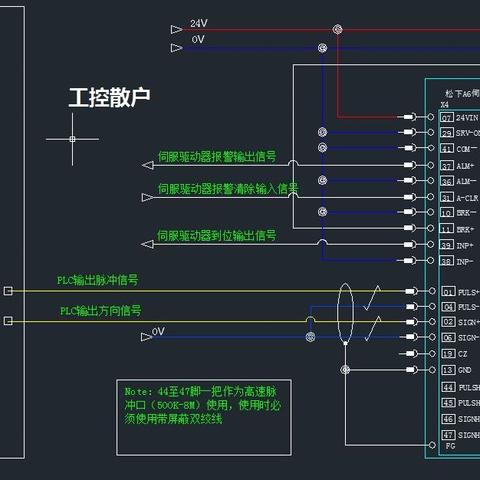Click the 0V arrow symbol below 24V
Image resolution: width=480 pixels, height=480 pixels.
coord(176,48)
